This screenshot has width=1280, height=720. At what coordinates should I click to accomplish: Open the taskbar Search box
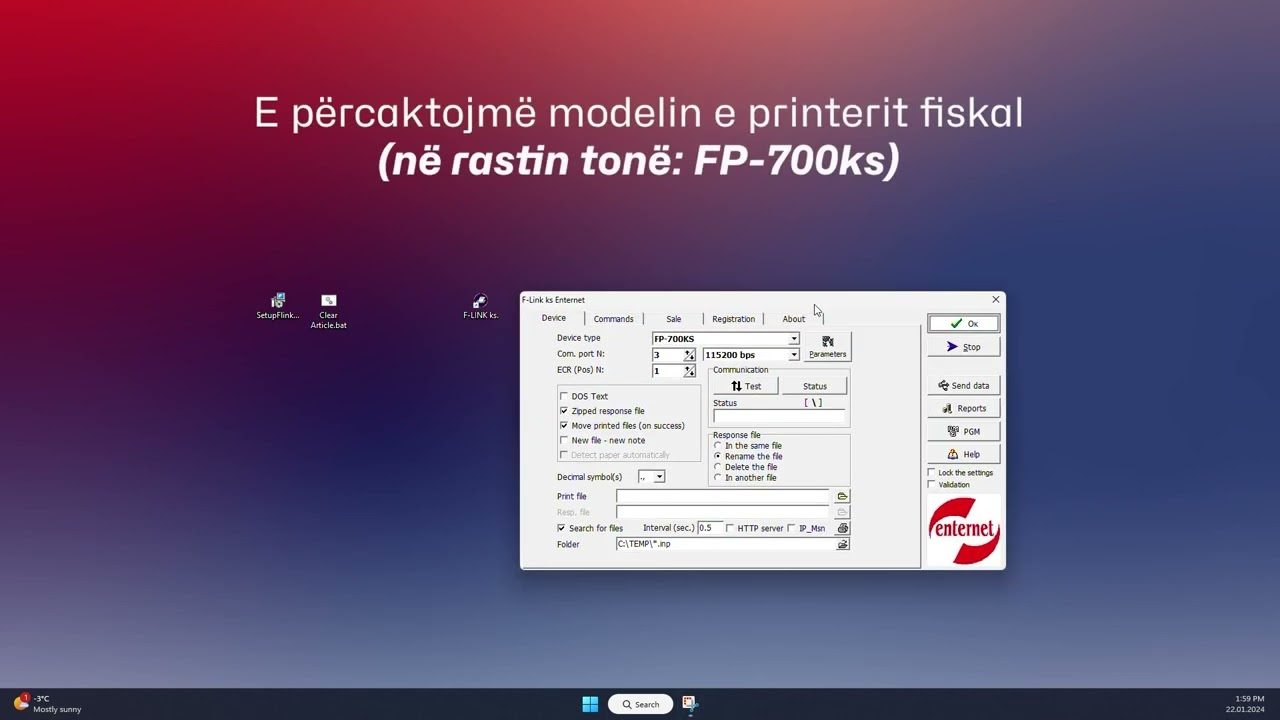point(640,704)
